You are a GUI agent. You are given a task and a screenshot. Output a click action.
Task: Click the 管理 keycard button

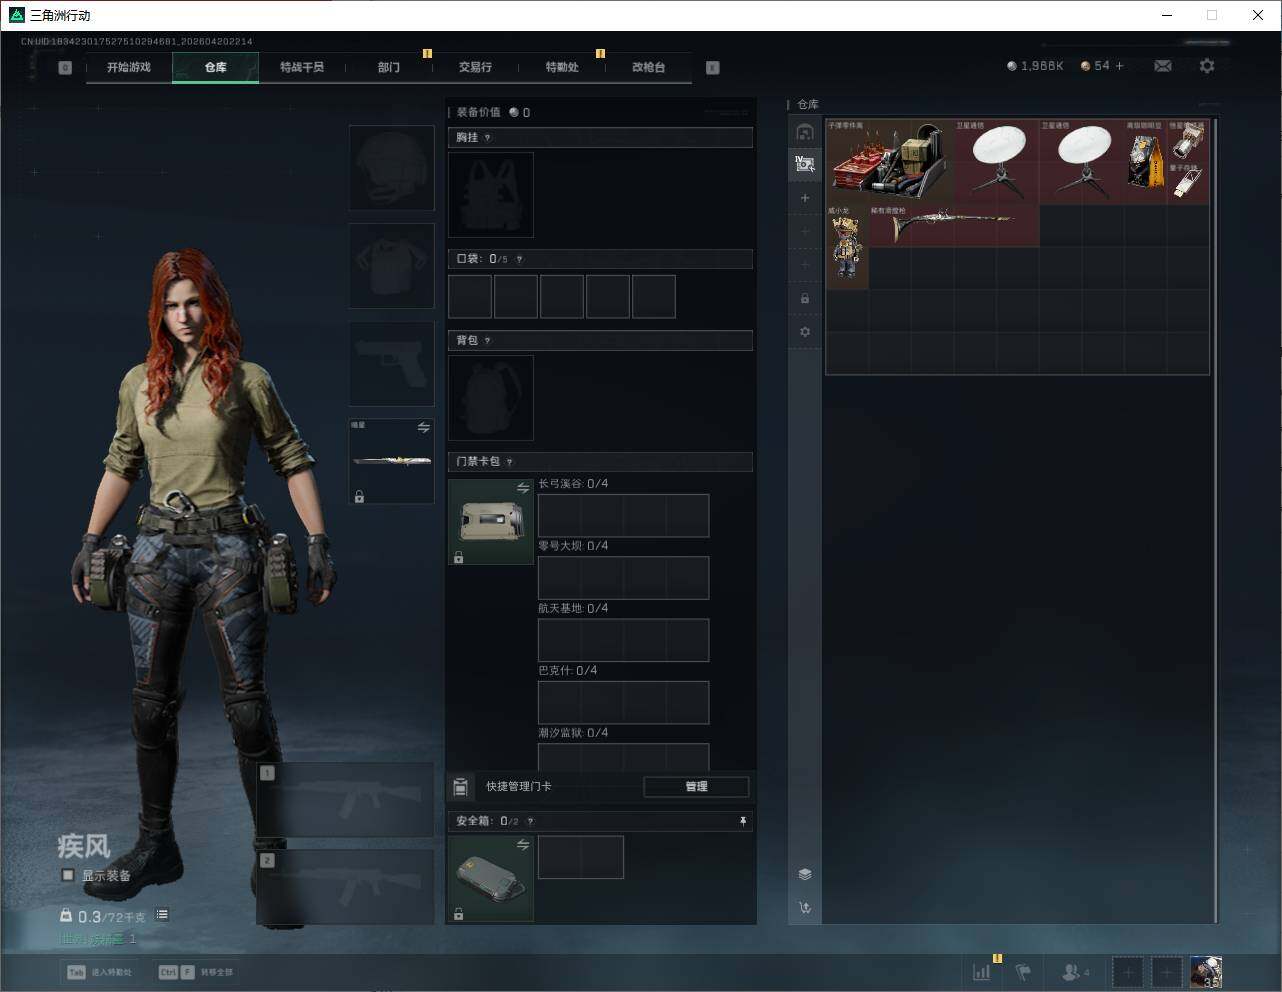(696, 787)
